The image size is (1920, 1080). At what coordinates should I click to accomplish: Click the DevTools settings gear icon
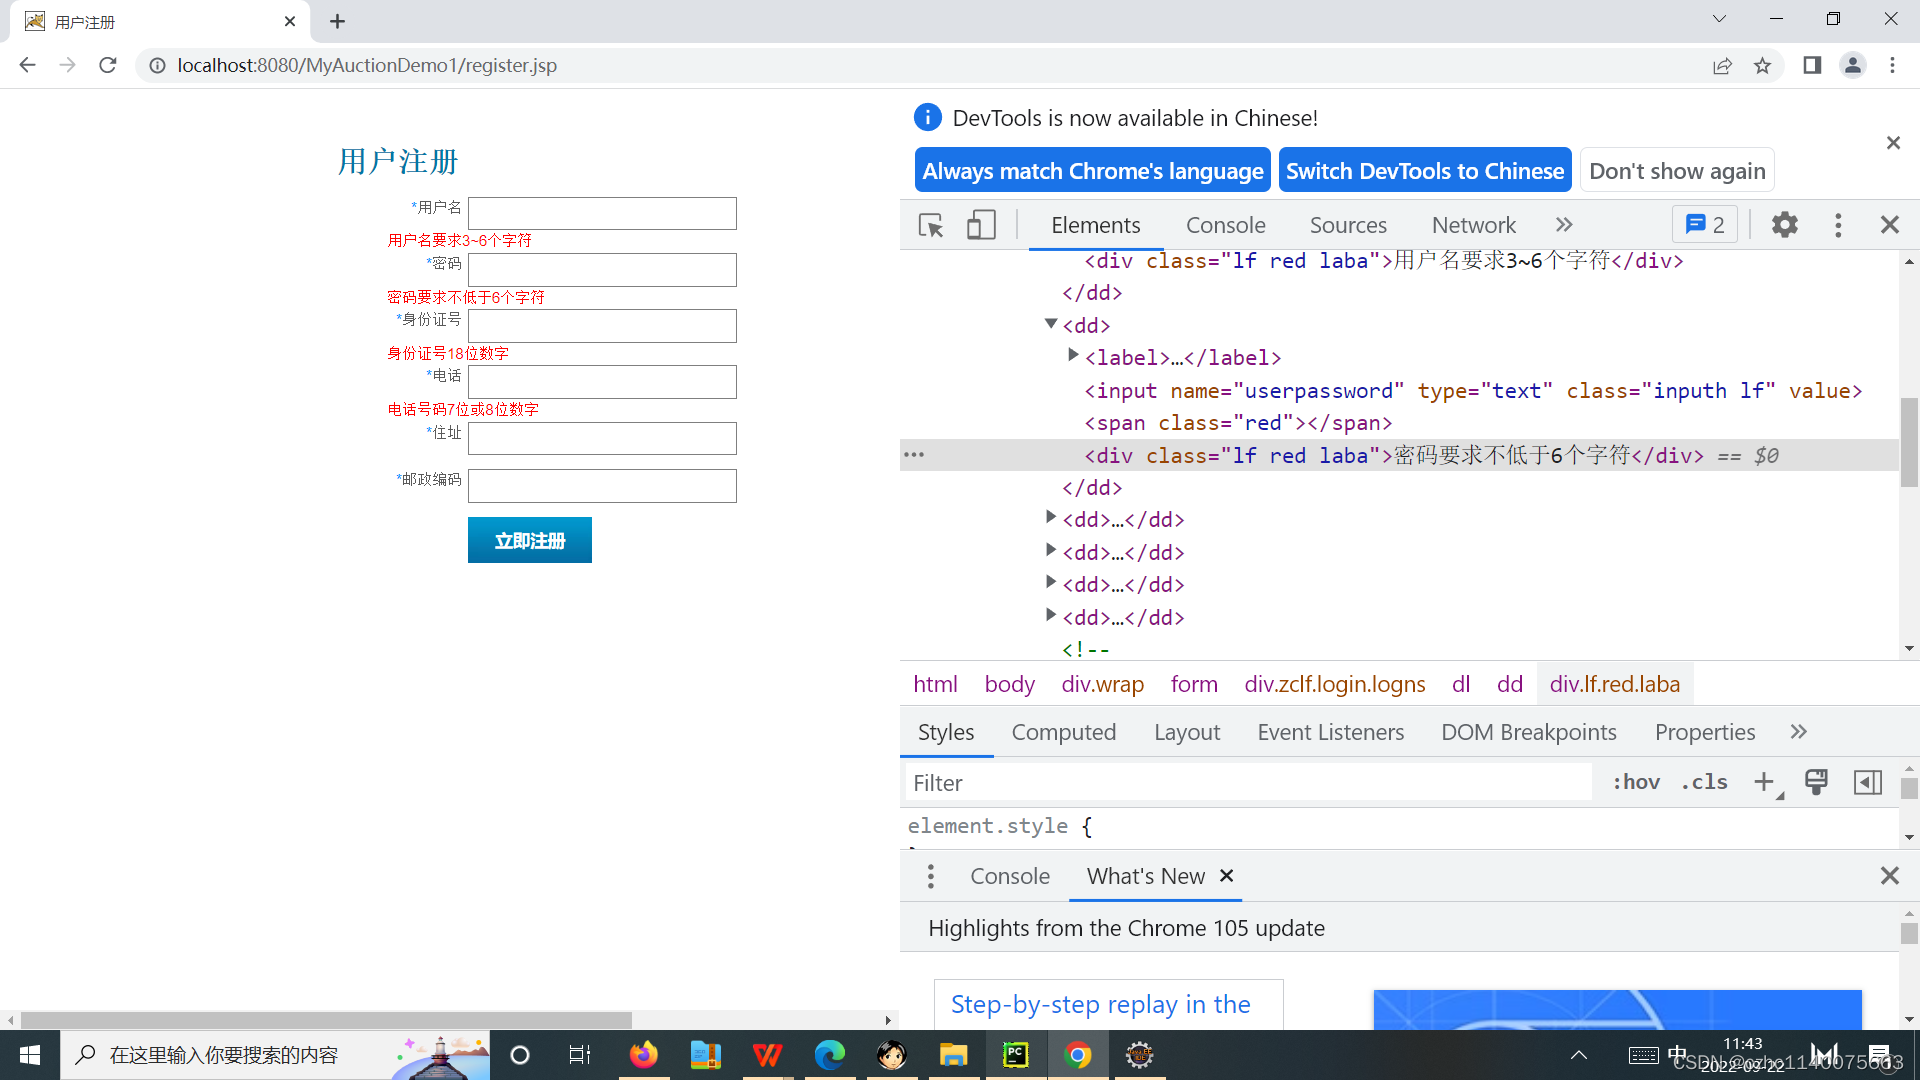point(1784,224)
